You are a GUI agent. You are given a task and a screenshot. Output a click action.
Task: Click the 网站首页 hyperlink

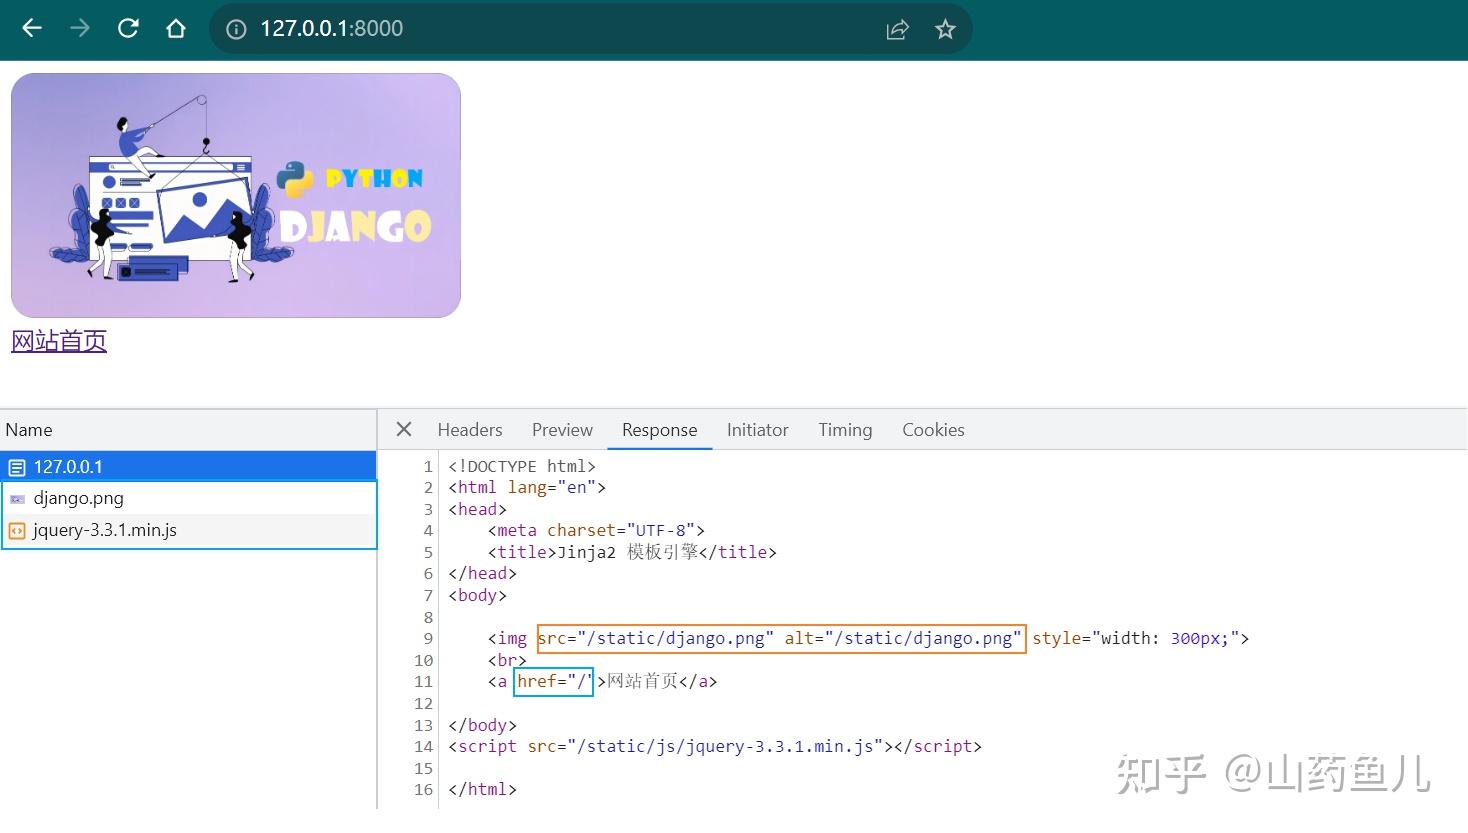pos(59,341)
